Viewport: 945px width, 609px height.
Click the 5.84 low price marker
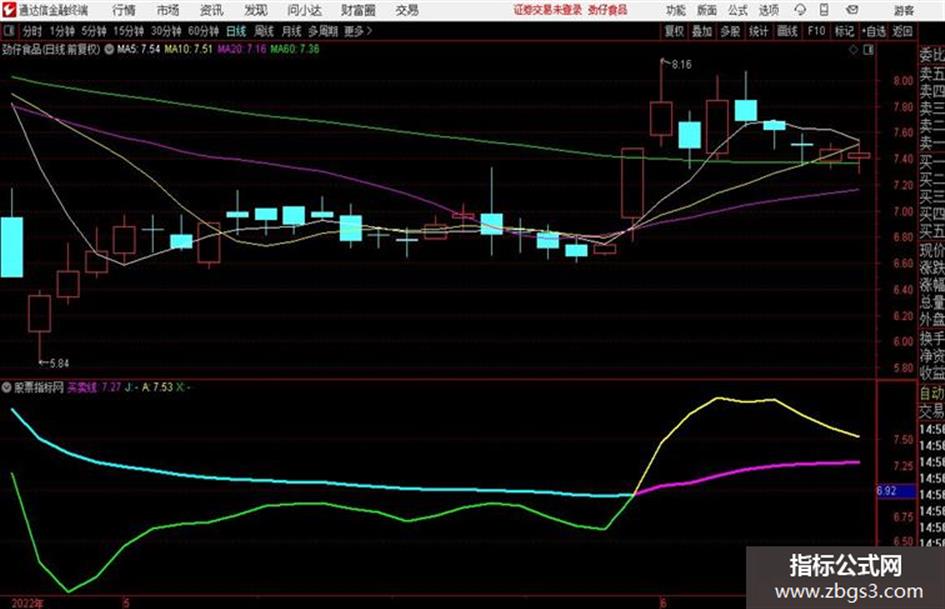[59, 363]
